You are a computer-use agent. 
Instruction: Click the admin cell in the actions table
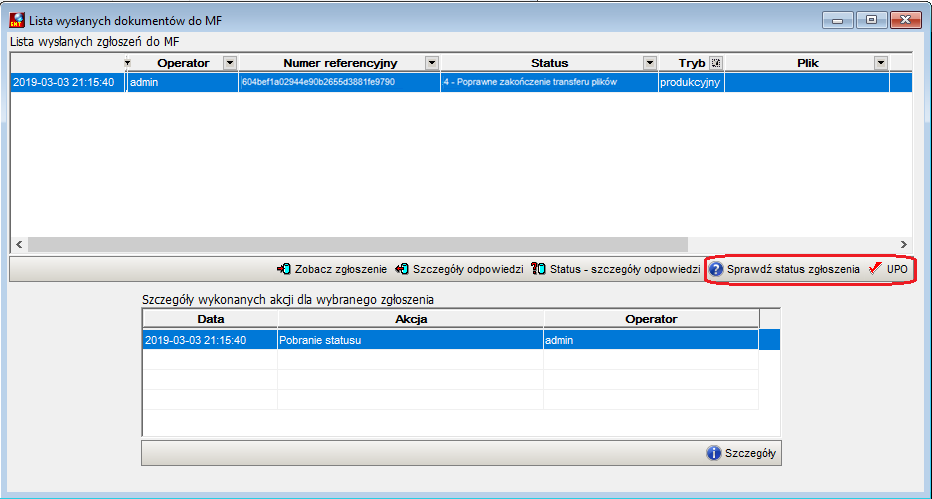651,340
